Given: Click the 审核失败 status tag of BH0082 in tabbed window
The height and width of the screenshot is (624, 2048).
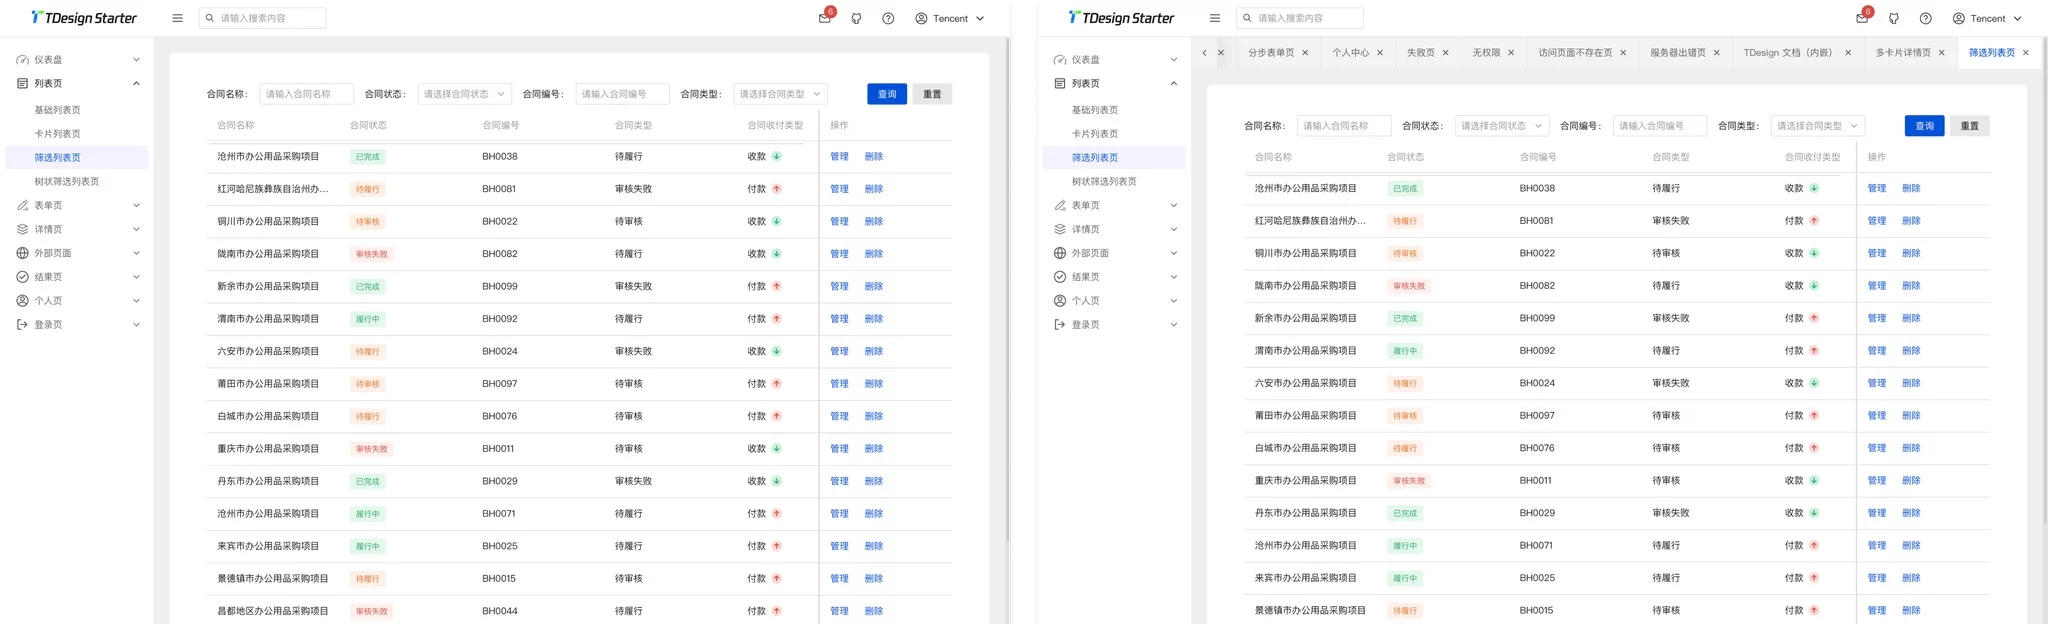Looking at the screenshot, I should [x=1409, y=286].
